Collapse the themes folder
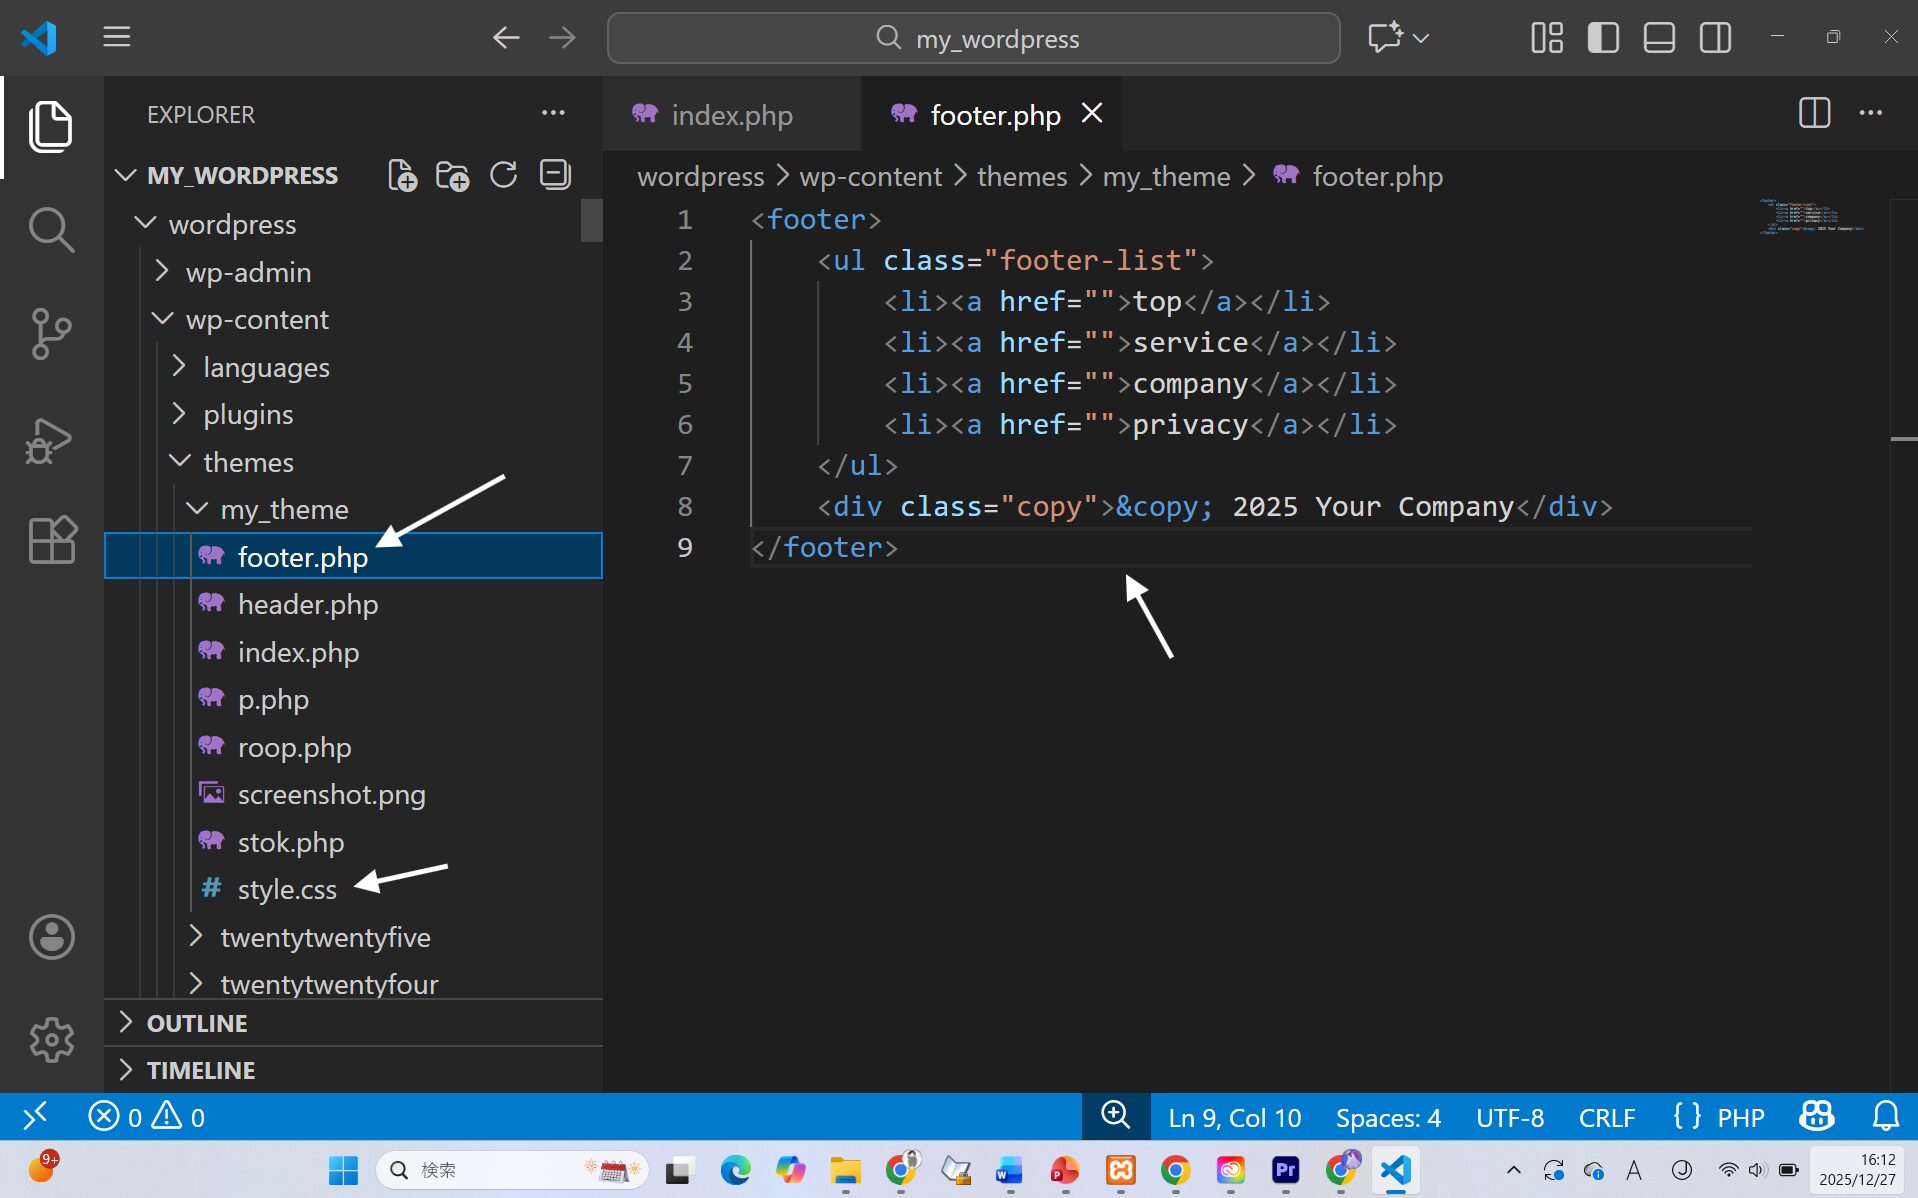 [x=247, y=462]
